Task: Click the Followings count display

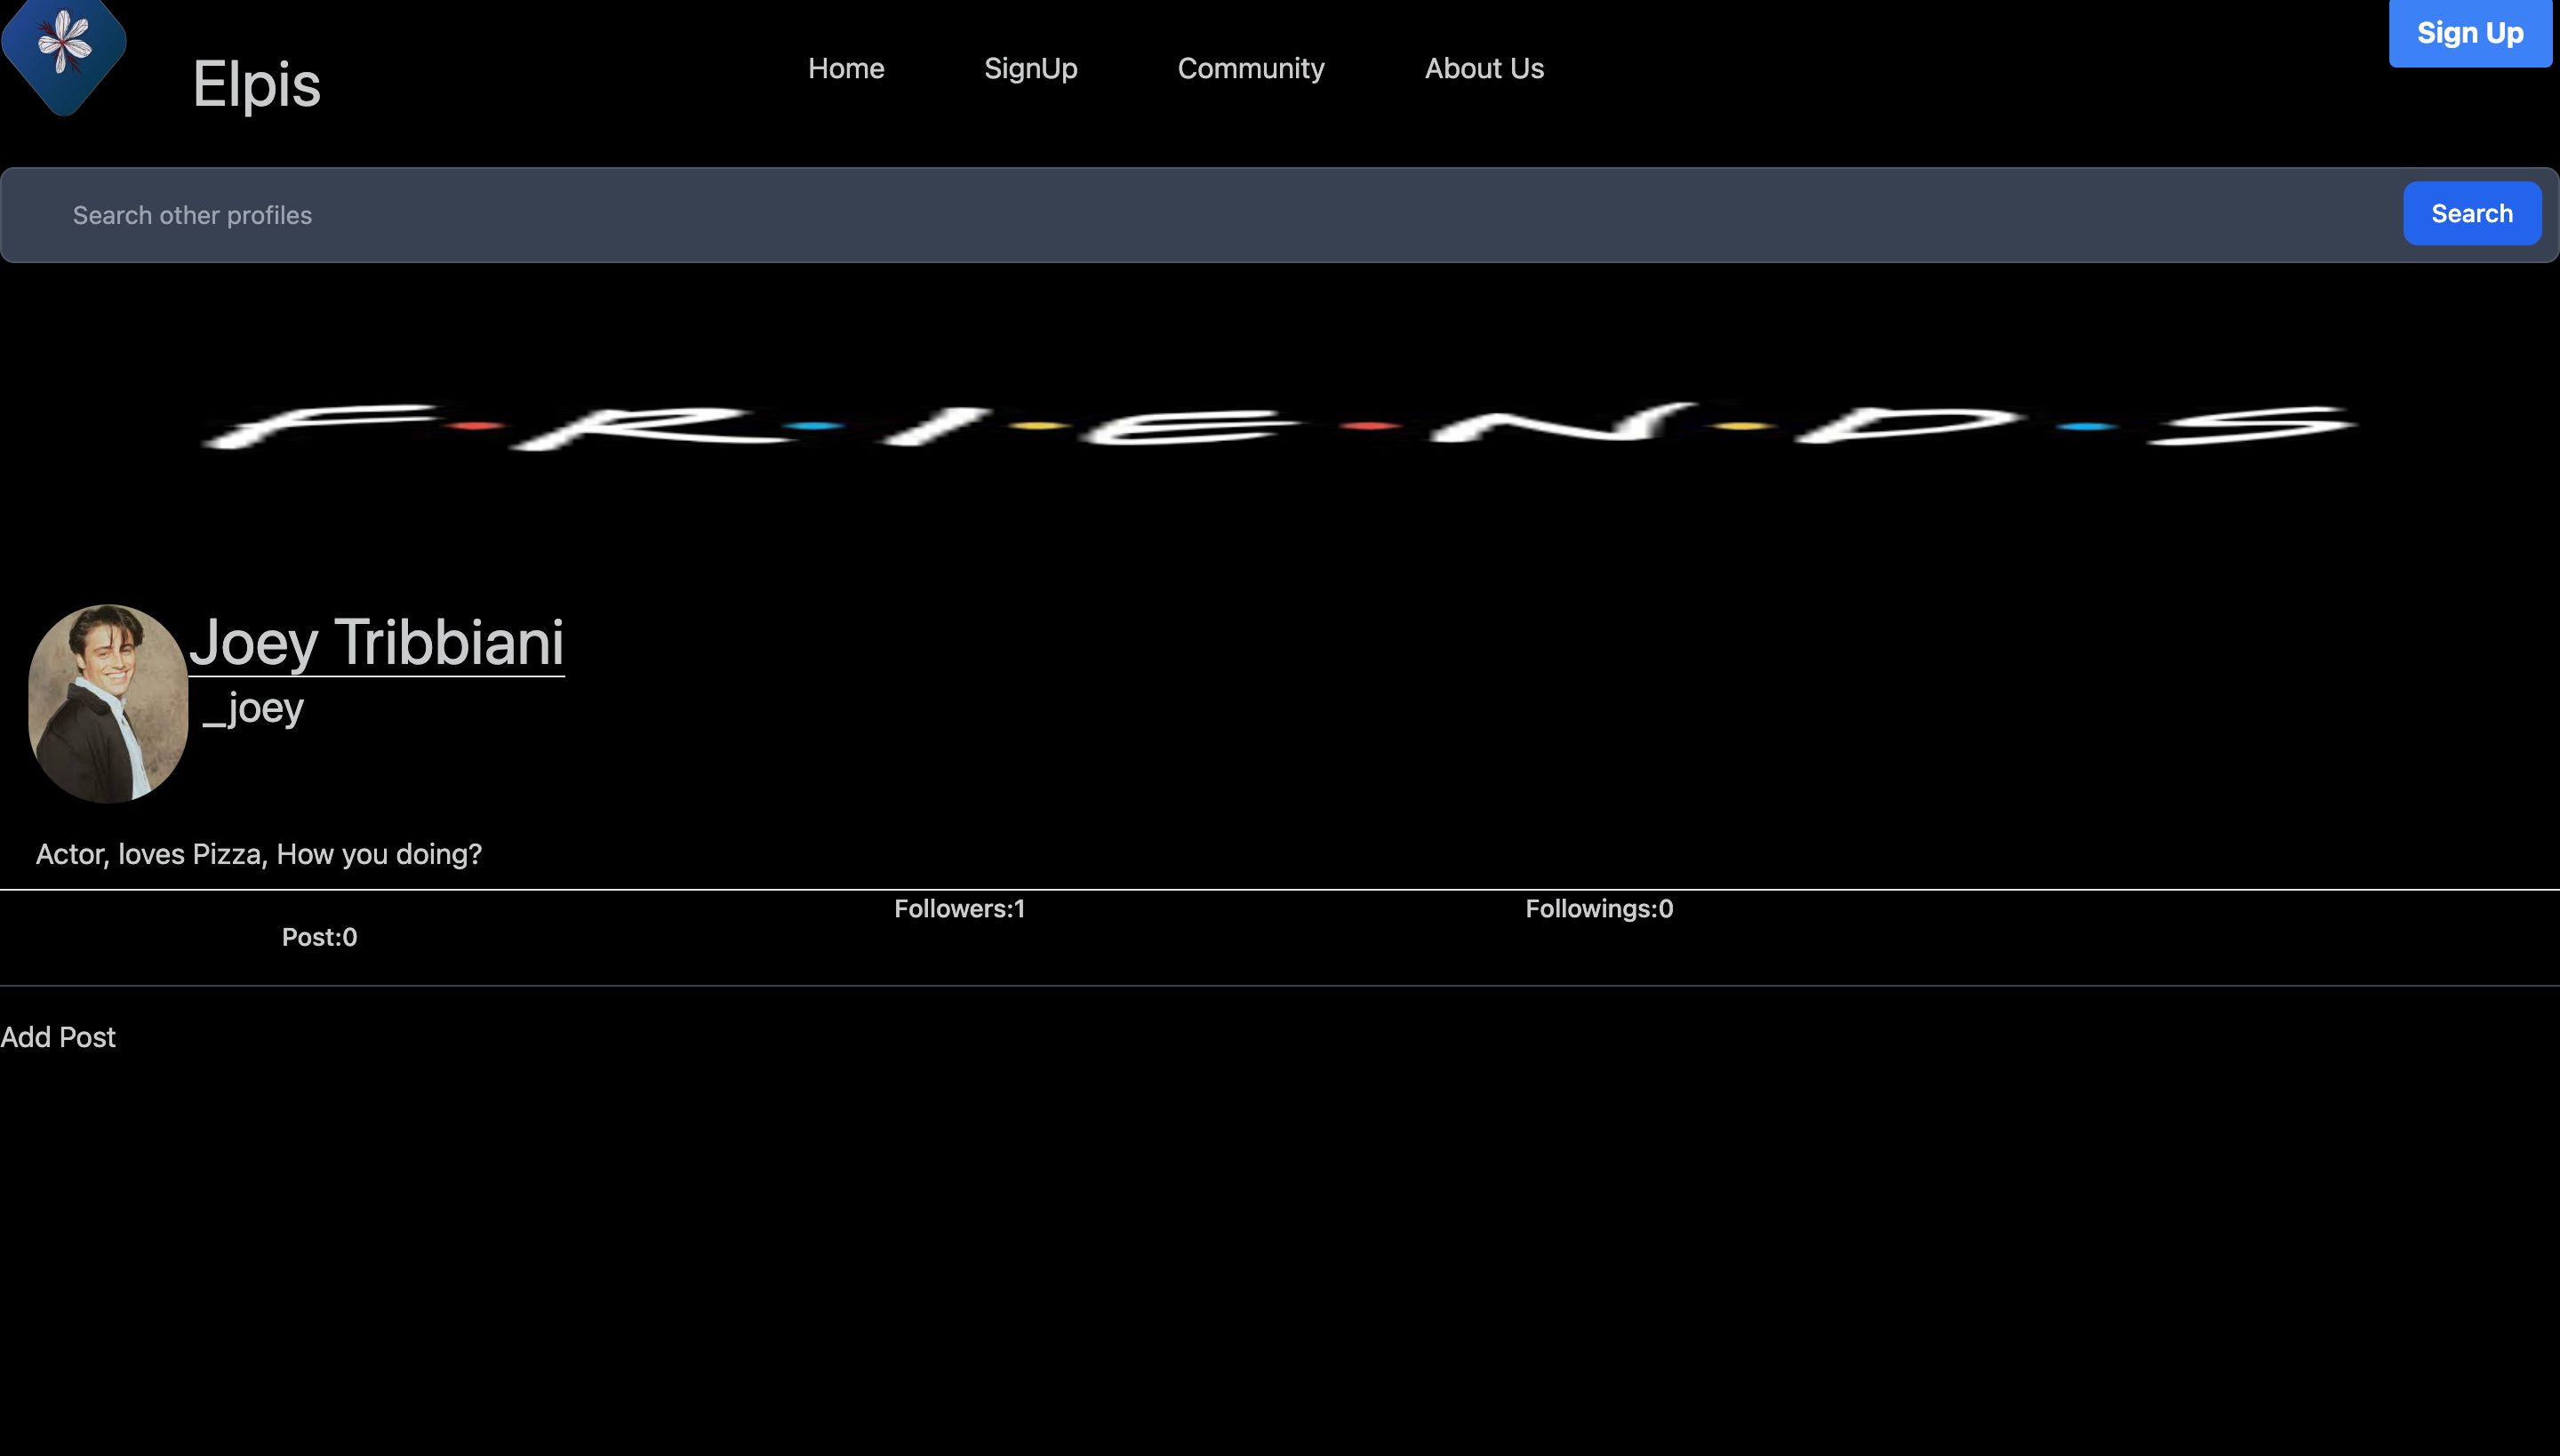Action: pyautogui.click(x=1598, y=909)
